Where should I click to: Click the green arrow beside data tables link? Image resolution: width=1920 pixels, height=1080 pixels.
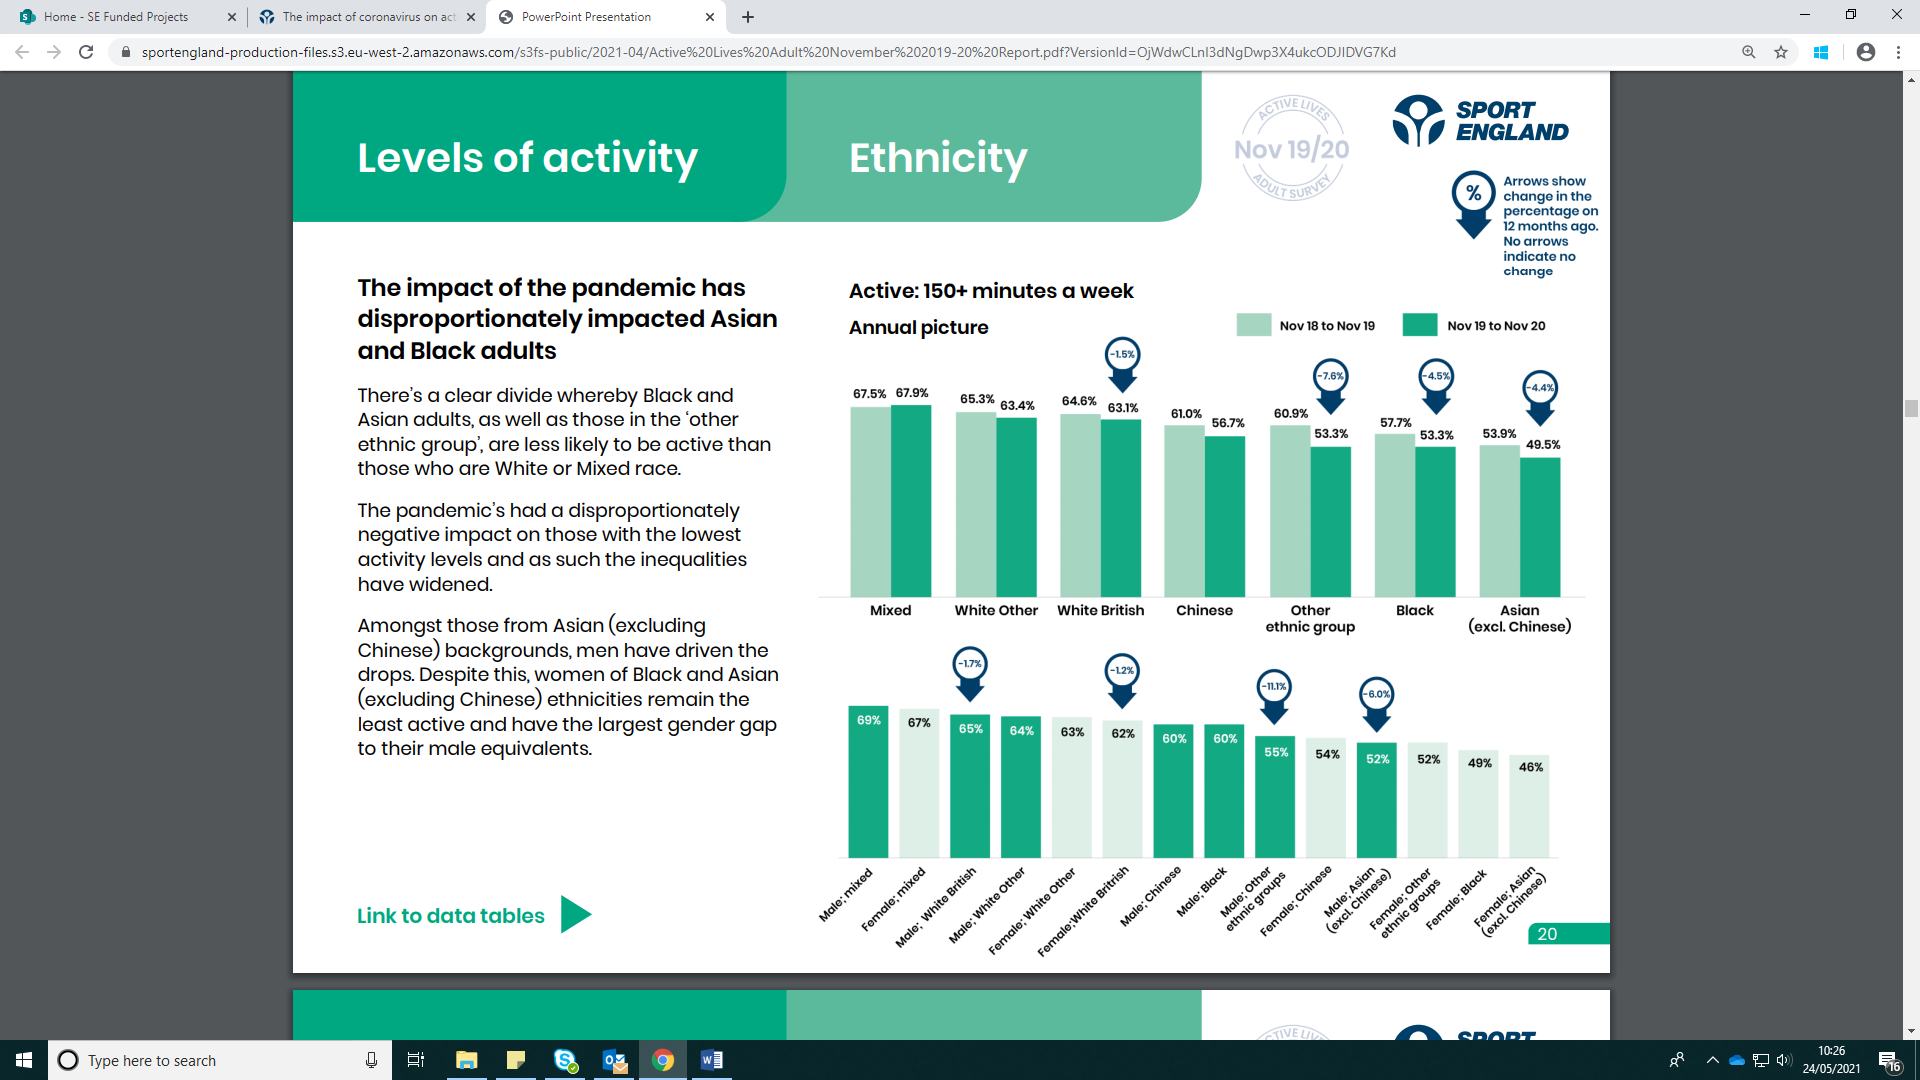coord(576,914)
